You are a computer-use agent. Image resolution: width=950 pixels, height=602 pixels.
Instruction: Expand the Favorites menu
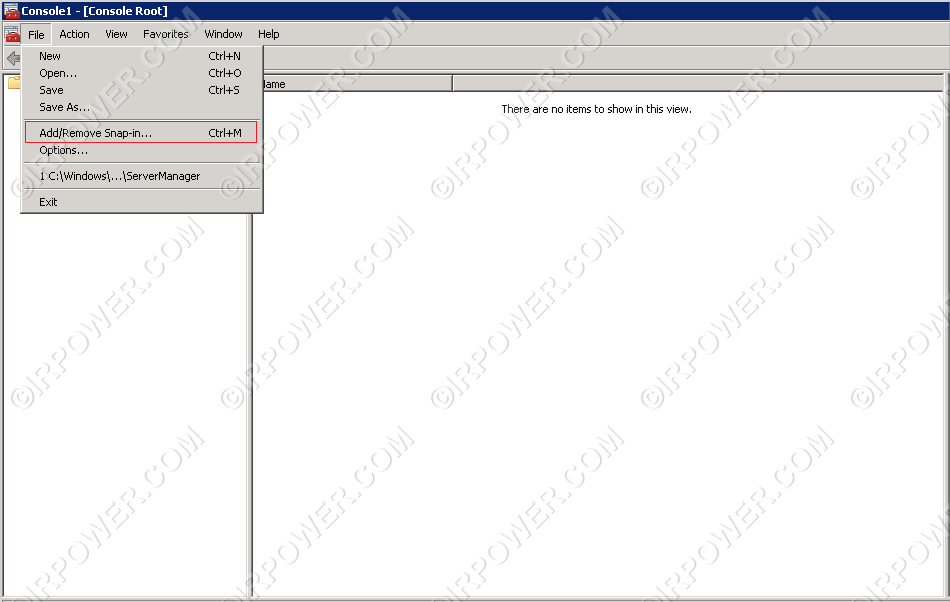coord(165,34)
